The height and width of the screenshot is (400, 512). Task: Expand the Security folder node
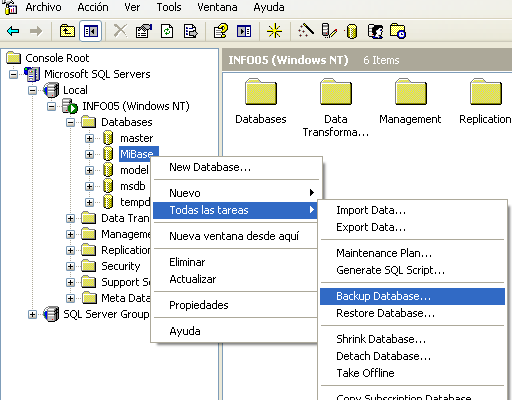(x=70, y=266)
